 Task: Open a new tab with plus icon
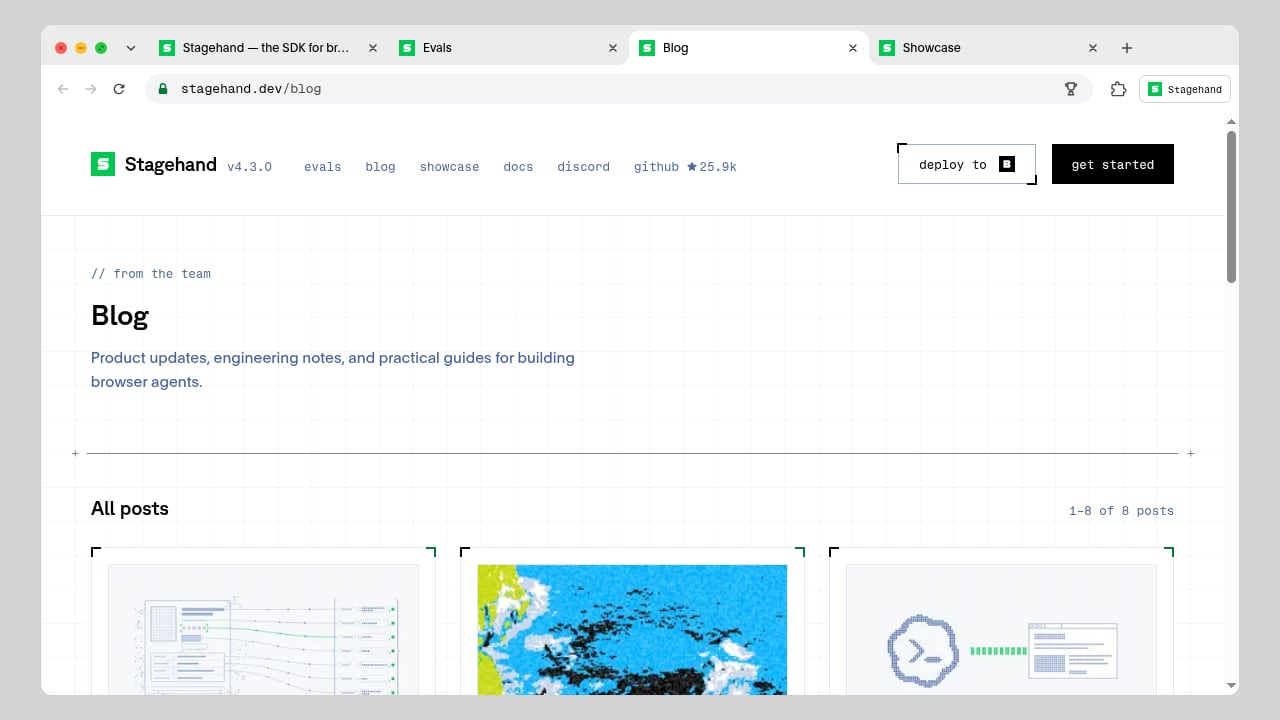click(x=1127, y=48)
